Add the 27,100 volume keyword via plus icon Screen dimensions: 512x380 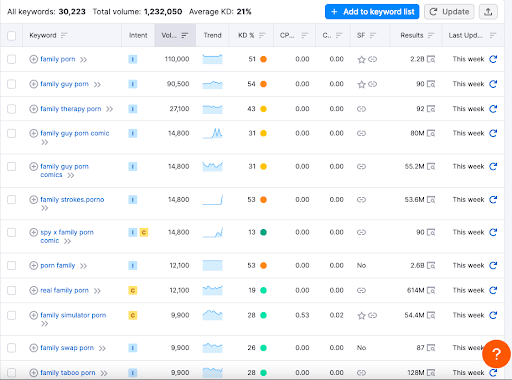click(33, 109)
